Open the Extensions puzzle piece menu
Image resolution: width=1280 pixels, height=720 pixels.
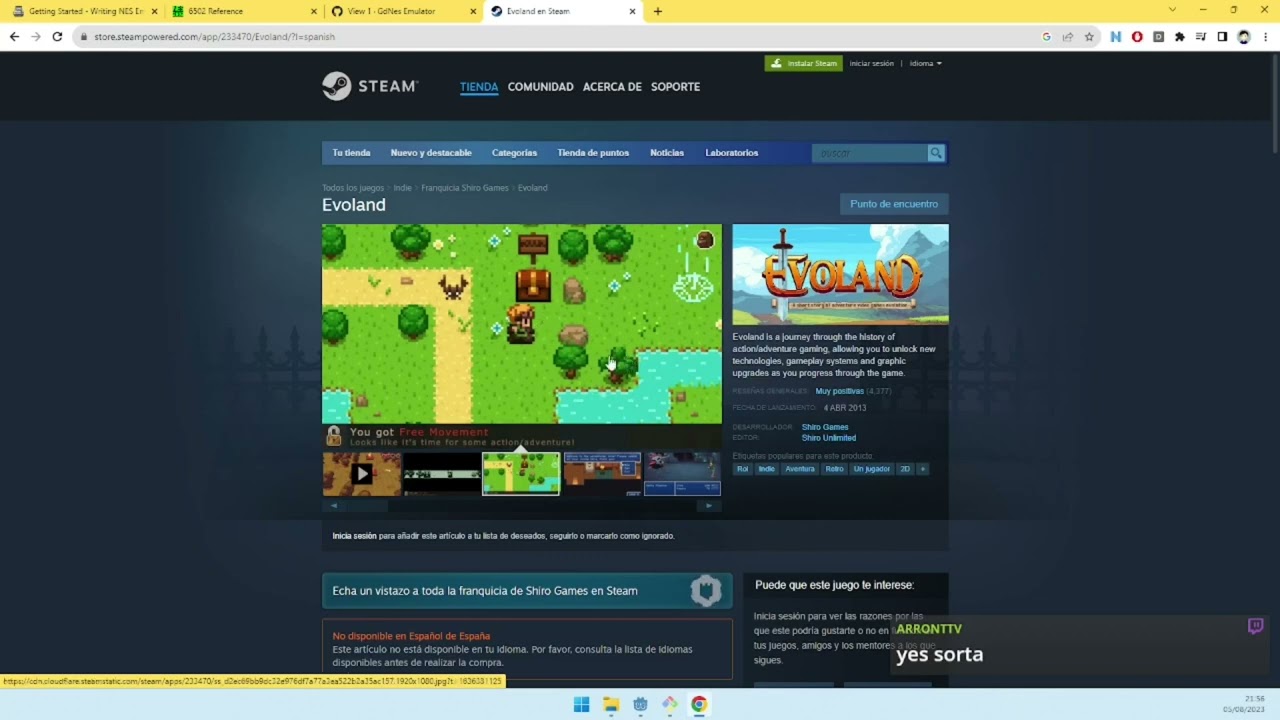coord(1180,37)
